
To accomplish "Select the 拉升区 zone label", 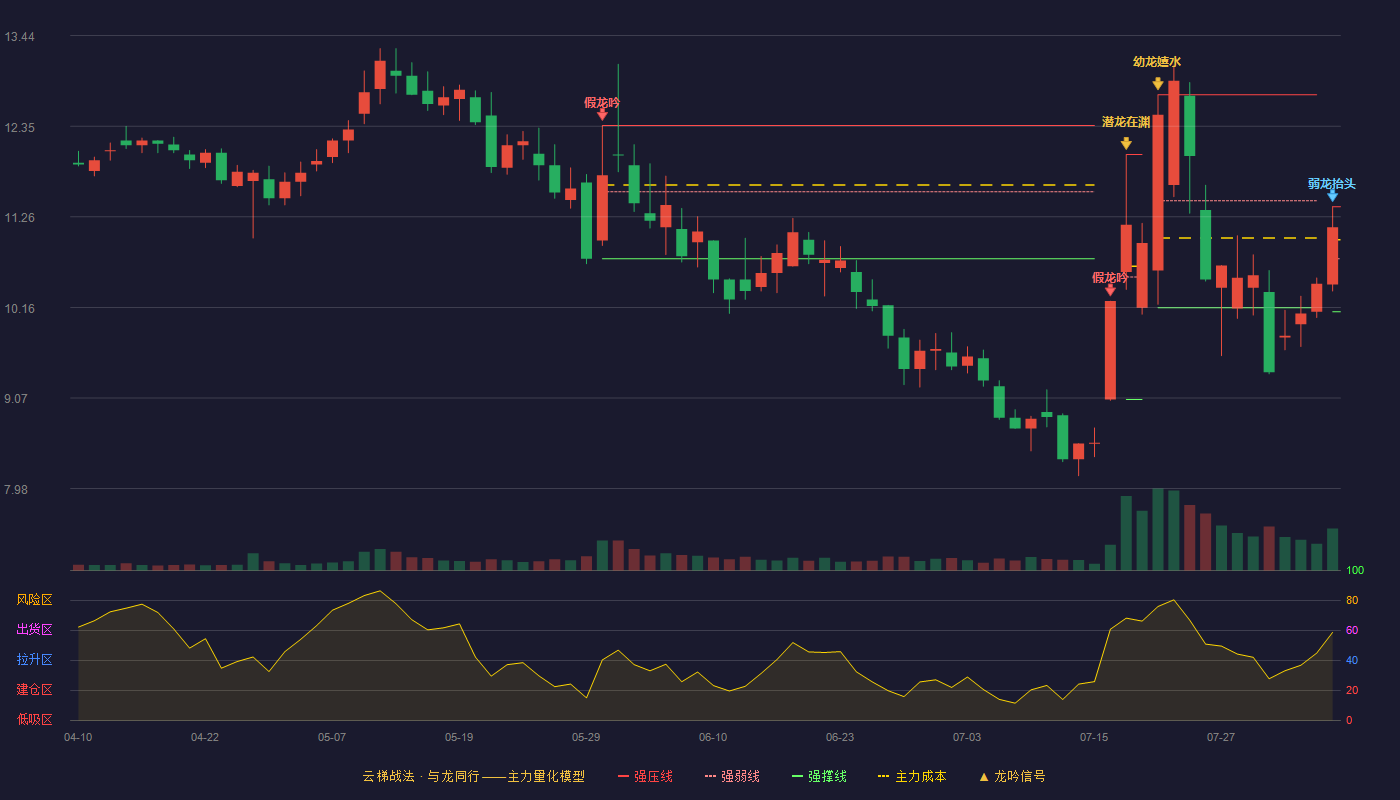I will [x=34, y=660].
